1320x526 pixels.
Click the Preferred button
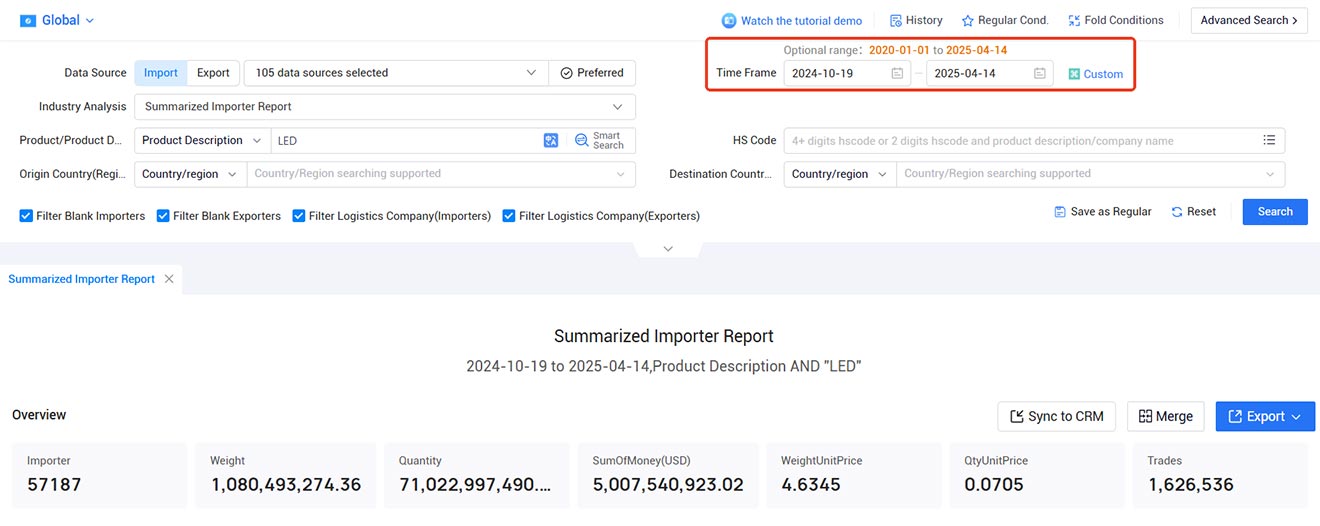(592, 73)
